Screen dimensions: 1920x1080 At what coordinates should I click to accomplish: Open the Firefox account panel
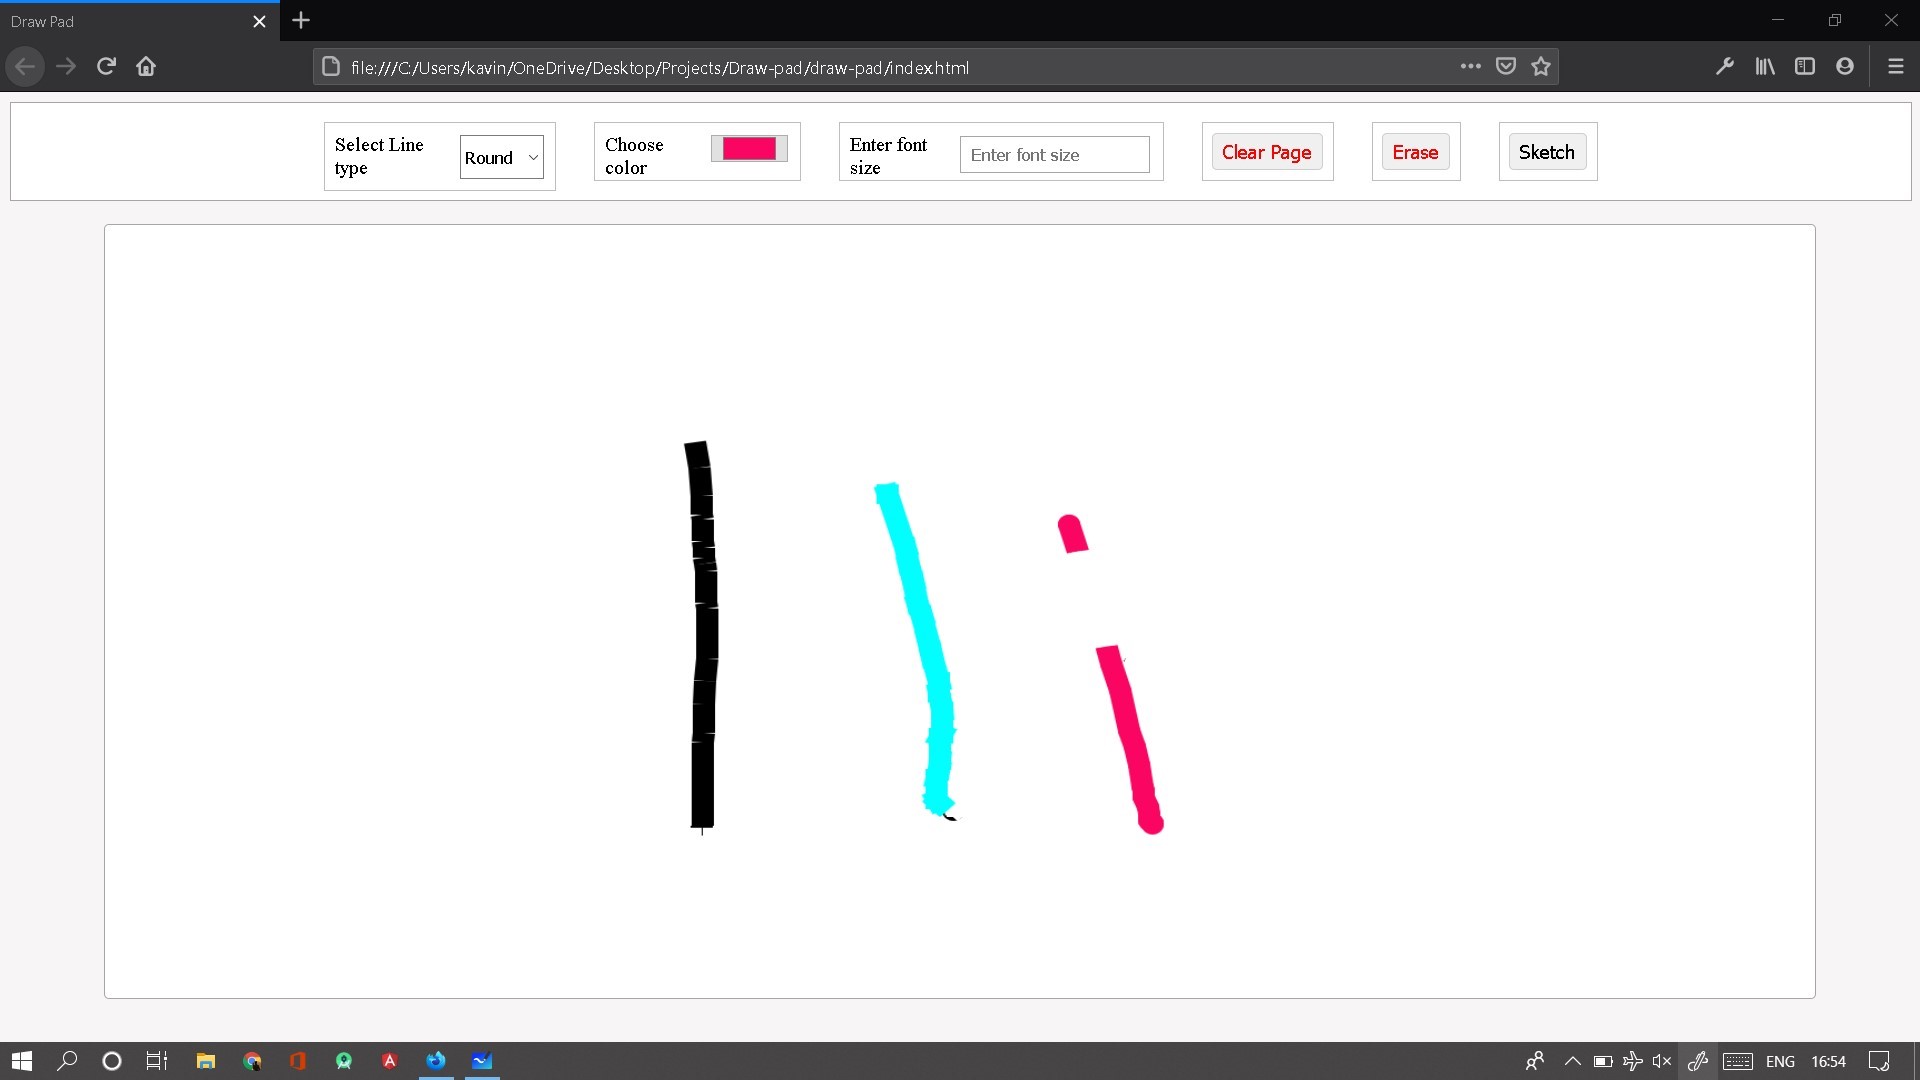(x=1844, y=66)
